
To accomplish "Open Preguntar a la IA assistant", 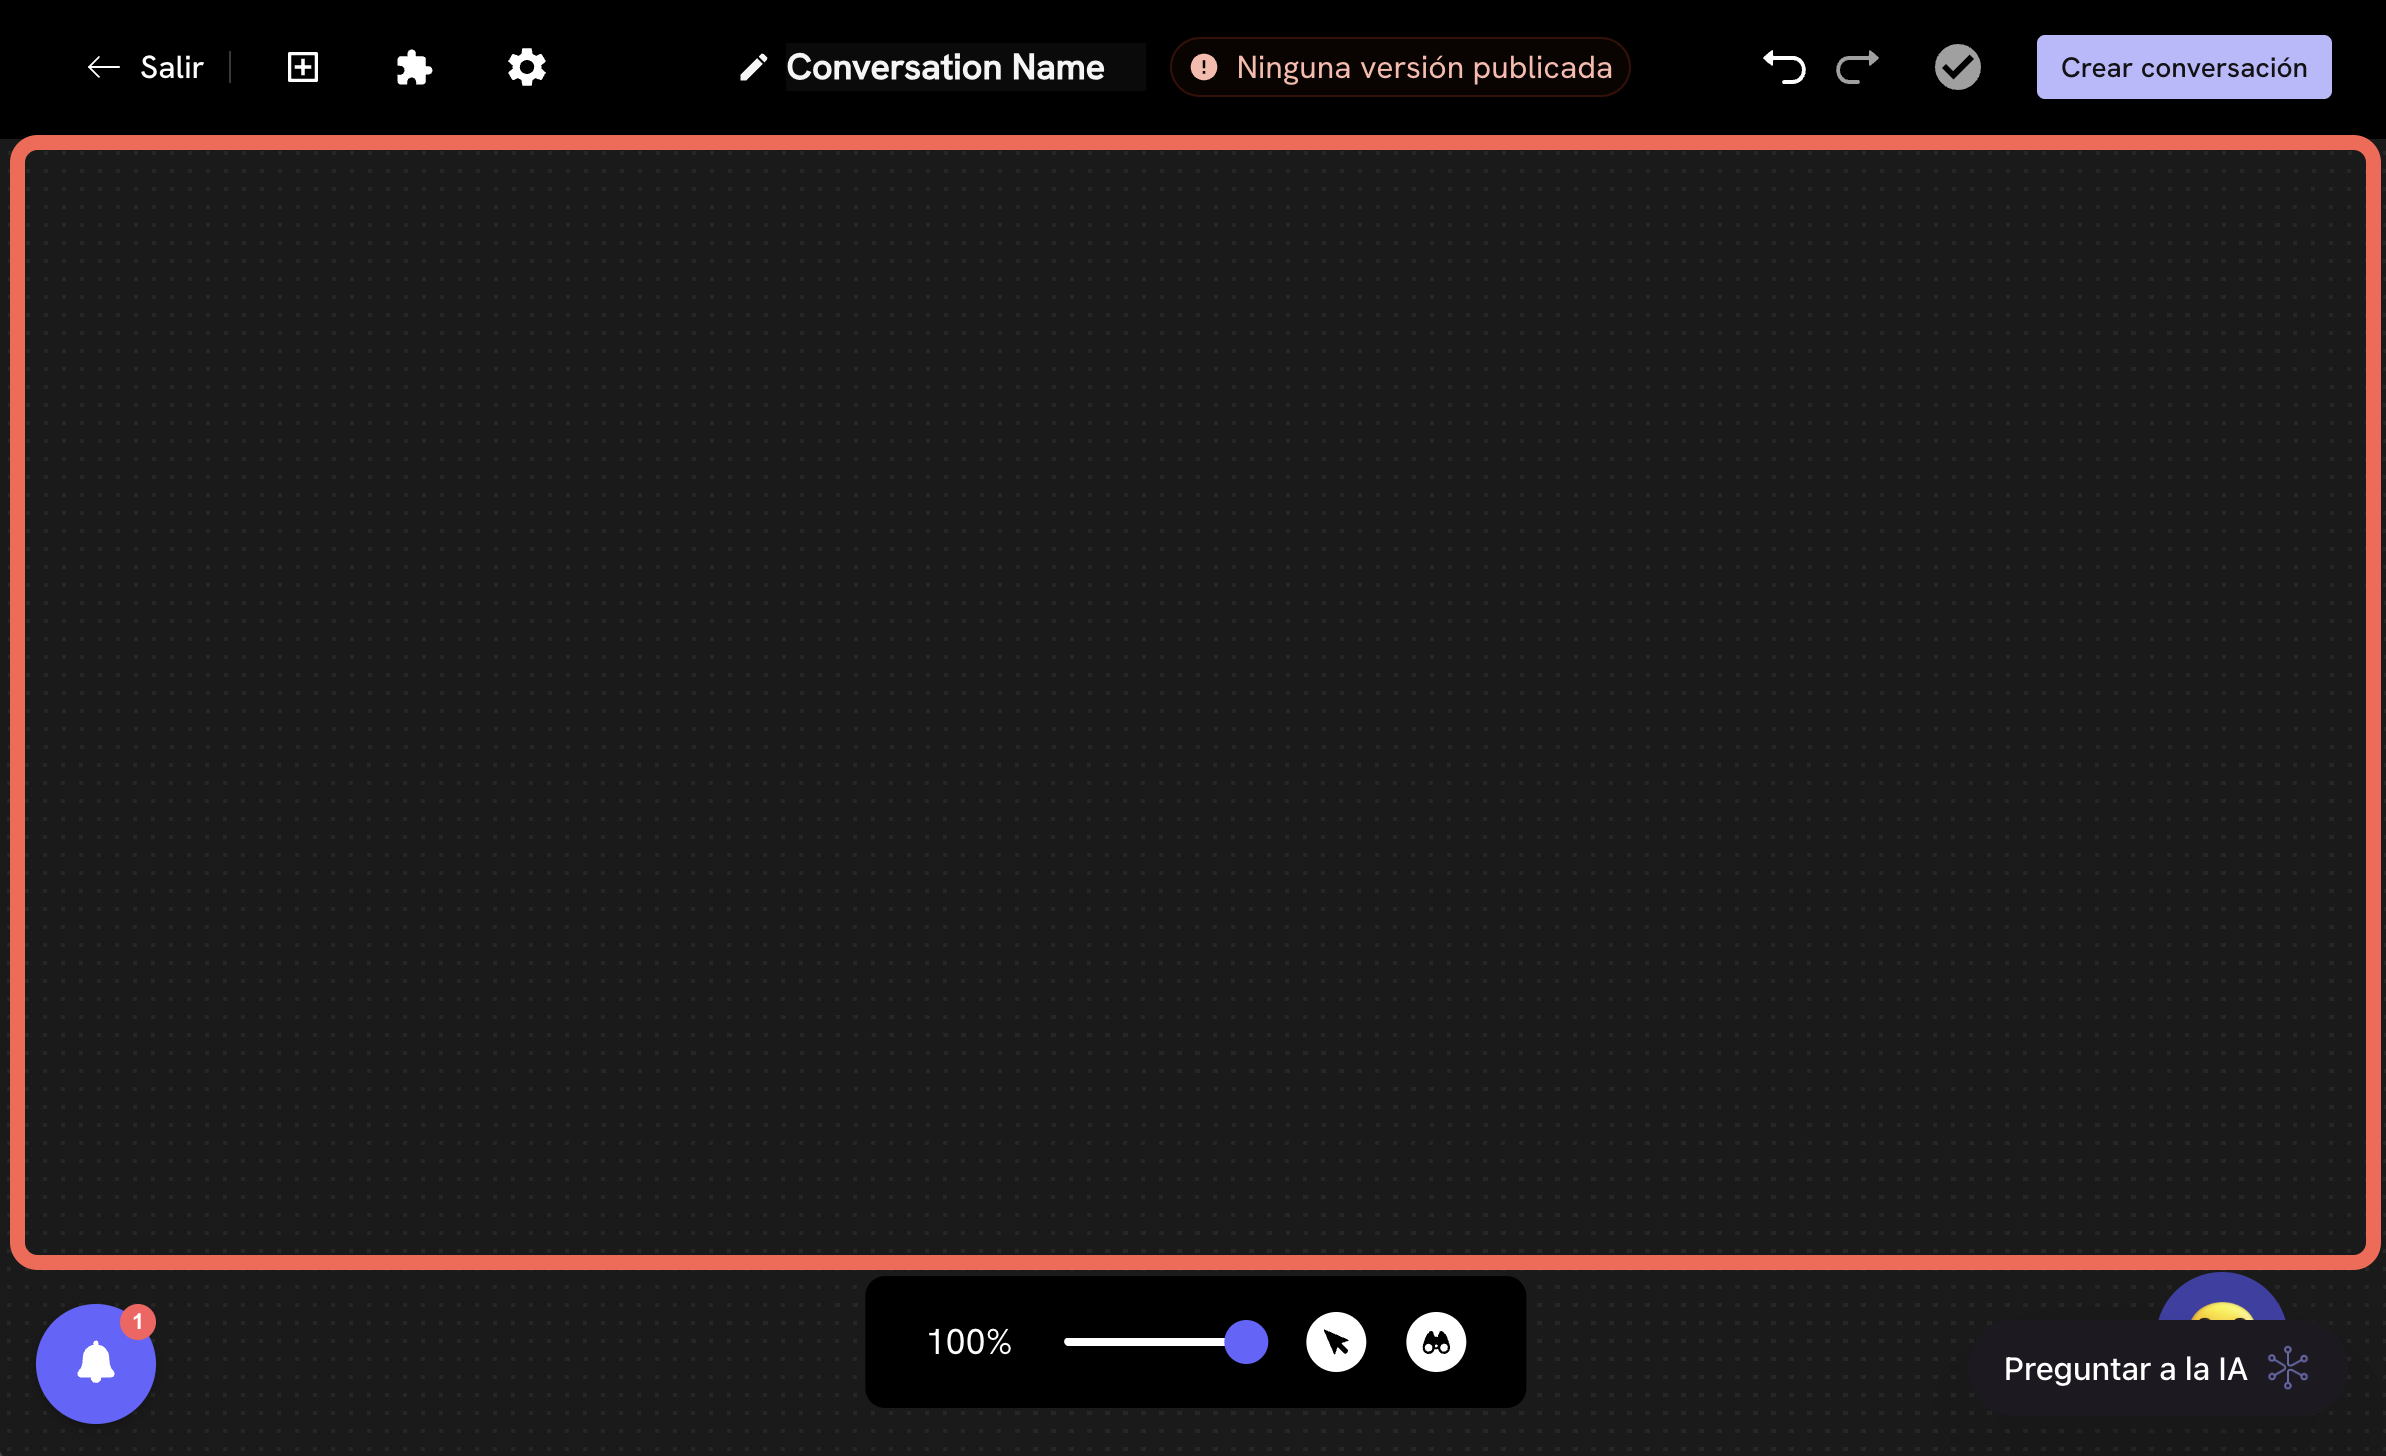I will coord(2155,1368).
